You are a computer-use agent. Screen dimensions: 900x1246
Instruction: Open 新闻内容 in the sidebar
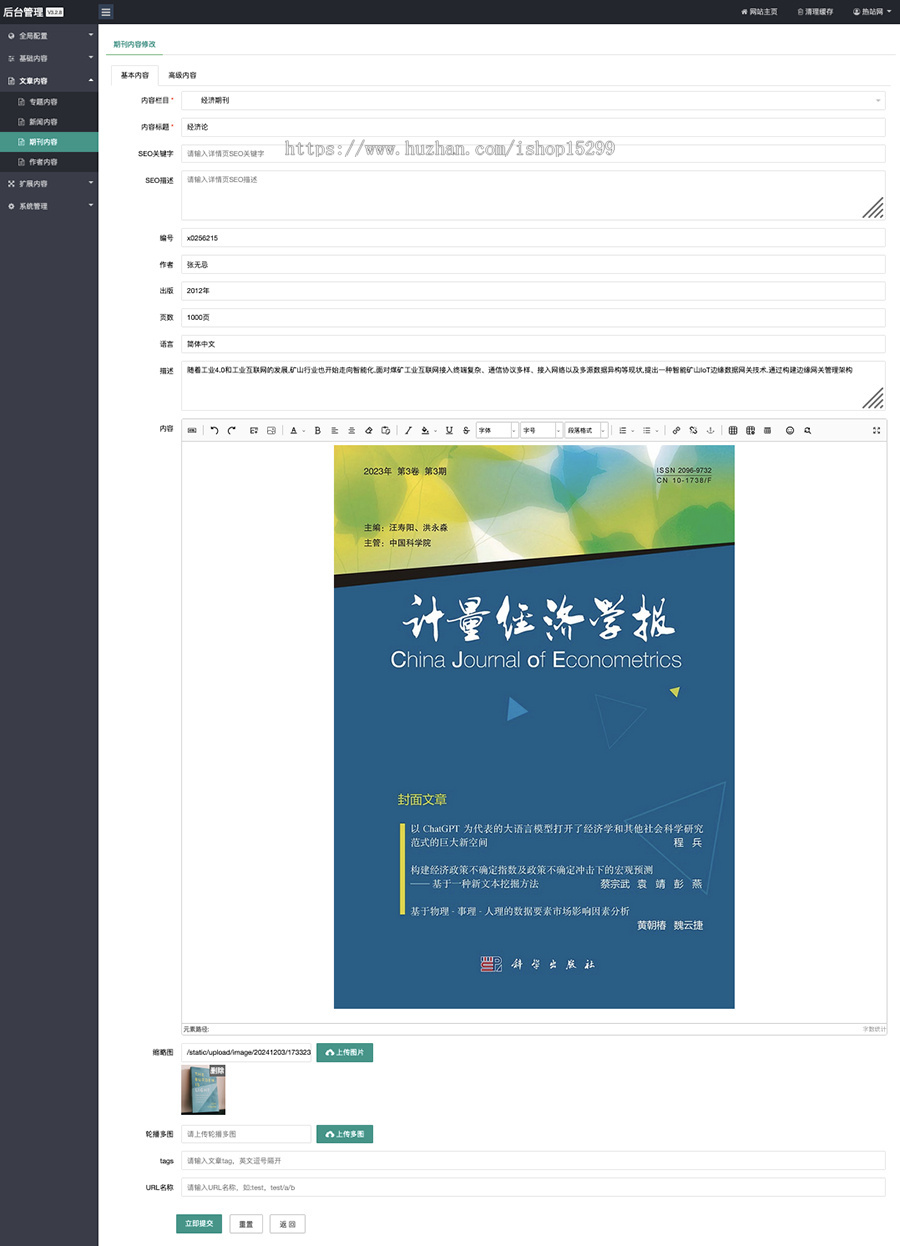(49, 122)
